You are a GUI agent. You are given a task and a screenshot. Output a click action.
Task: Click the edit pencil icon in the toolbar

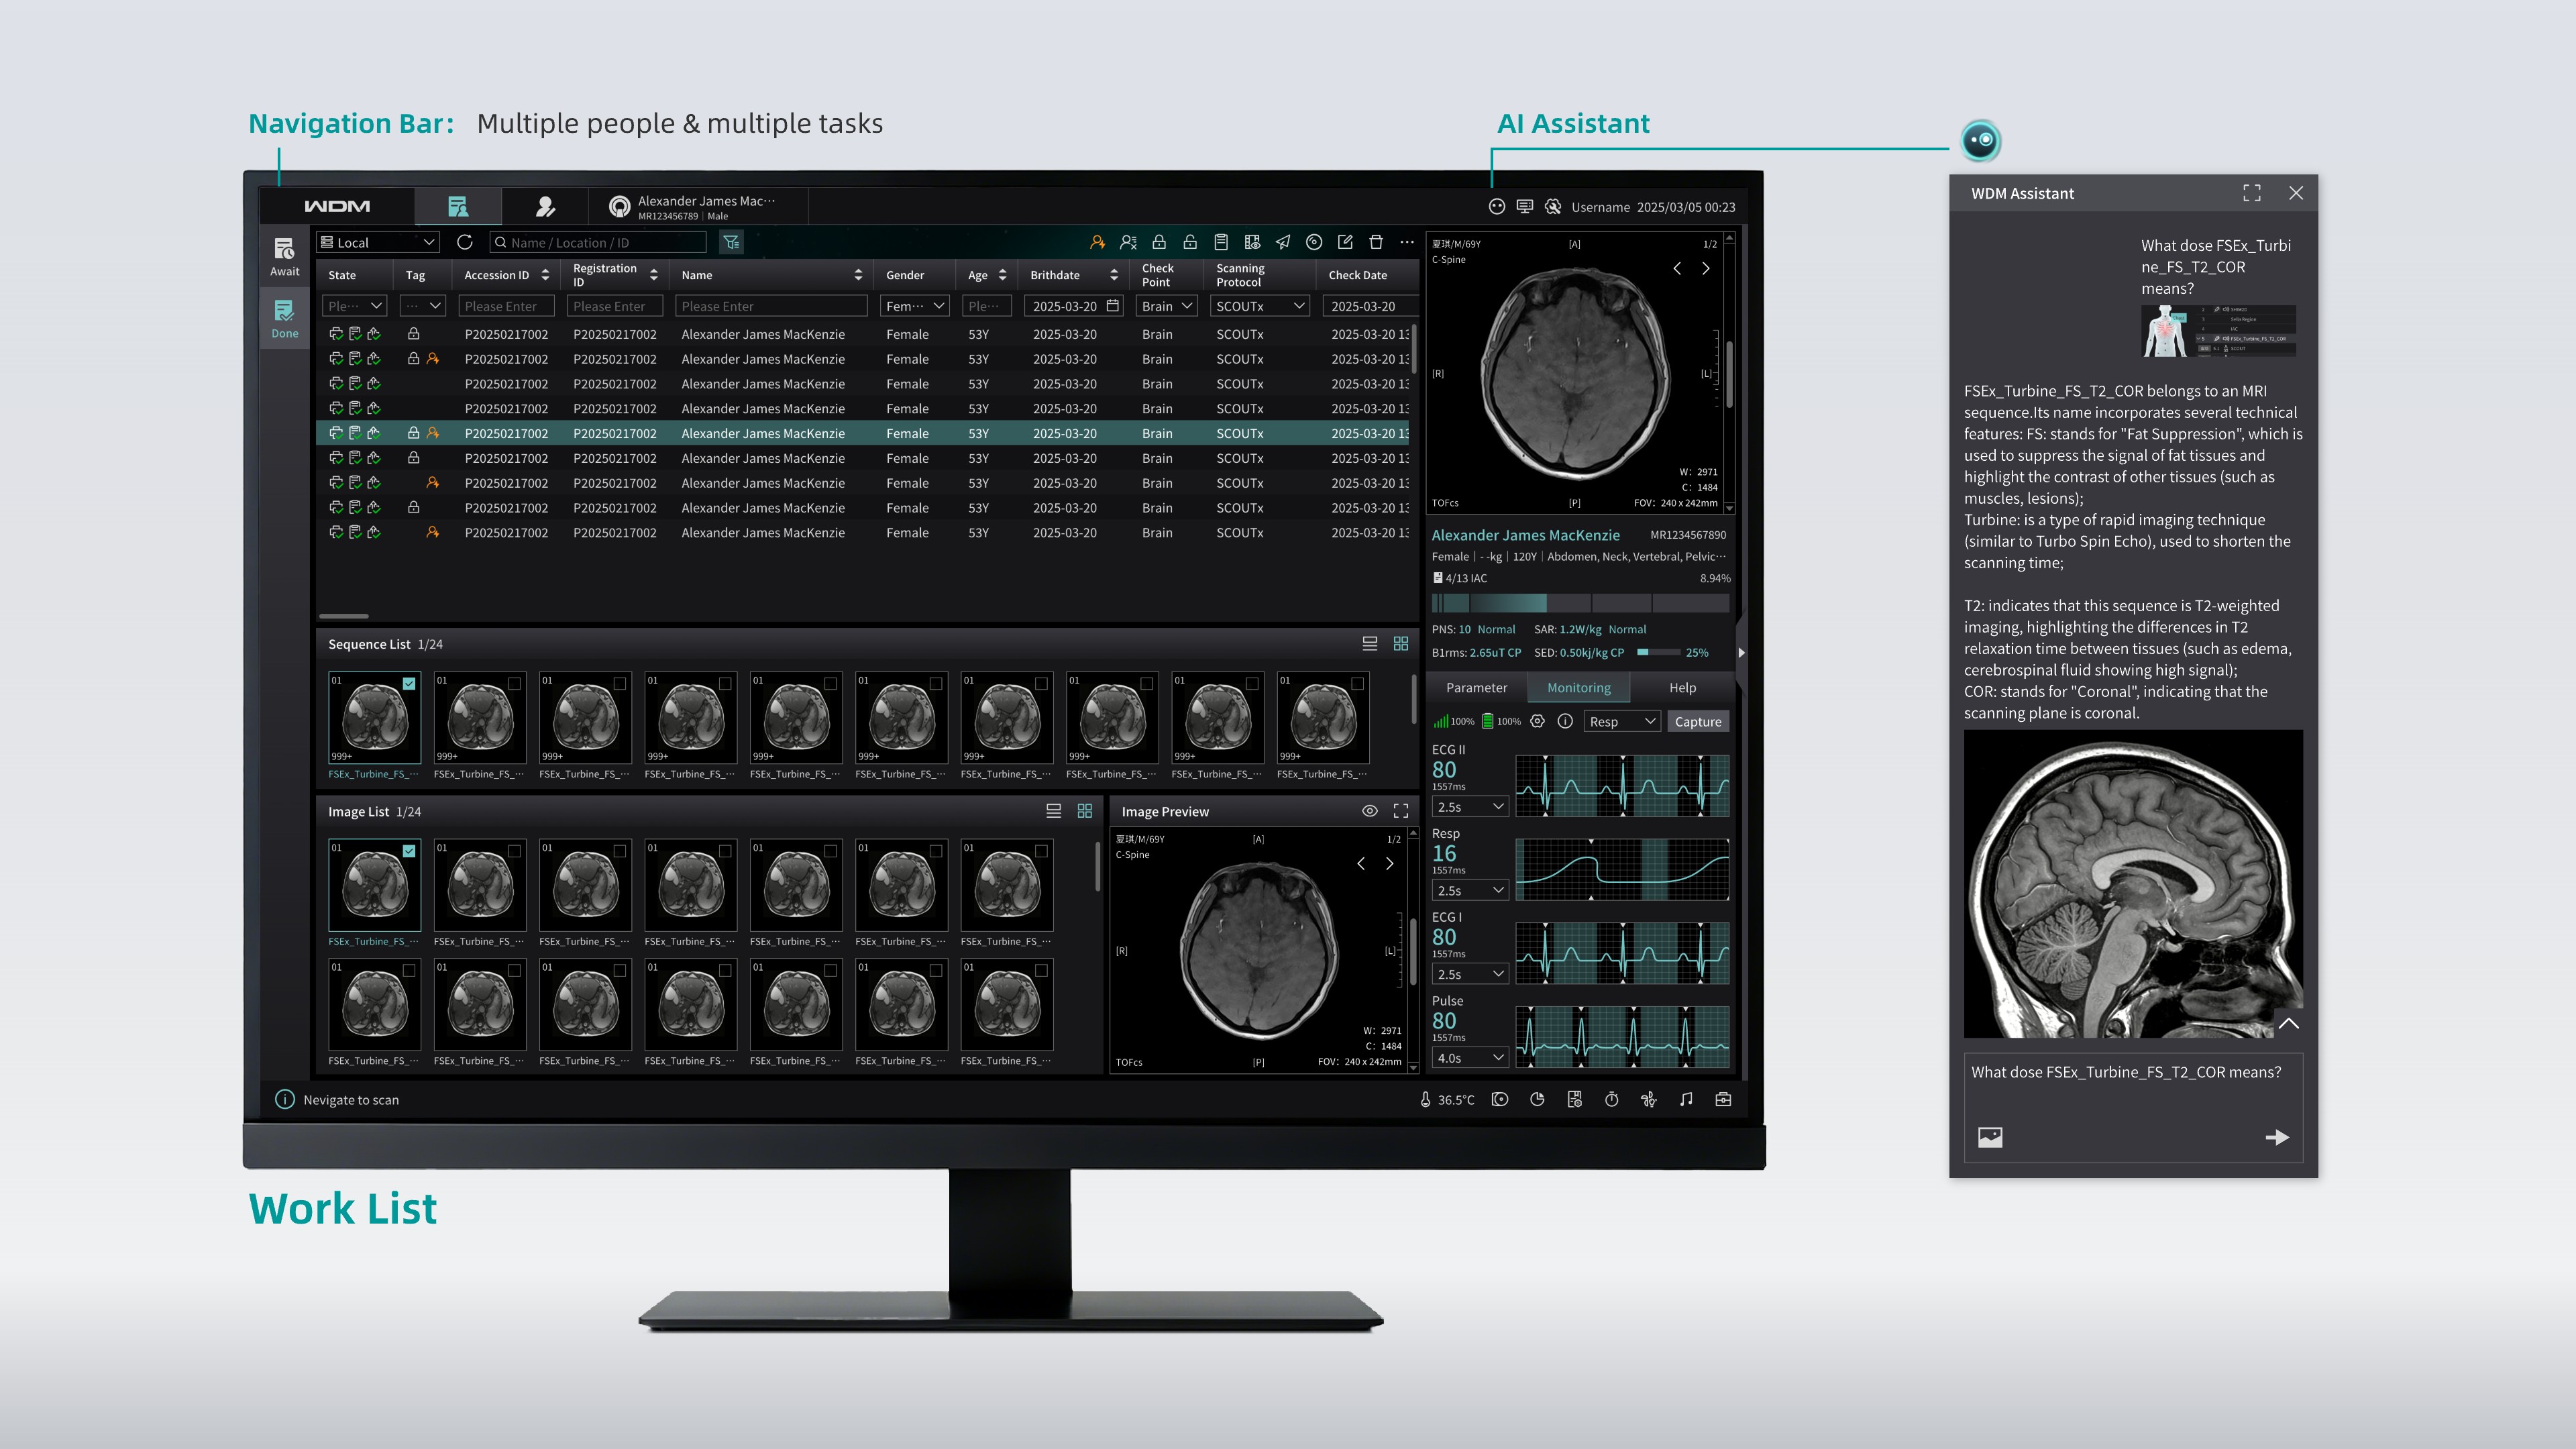click(x=1345, y=242)
